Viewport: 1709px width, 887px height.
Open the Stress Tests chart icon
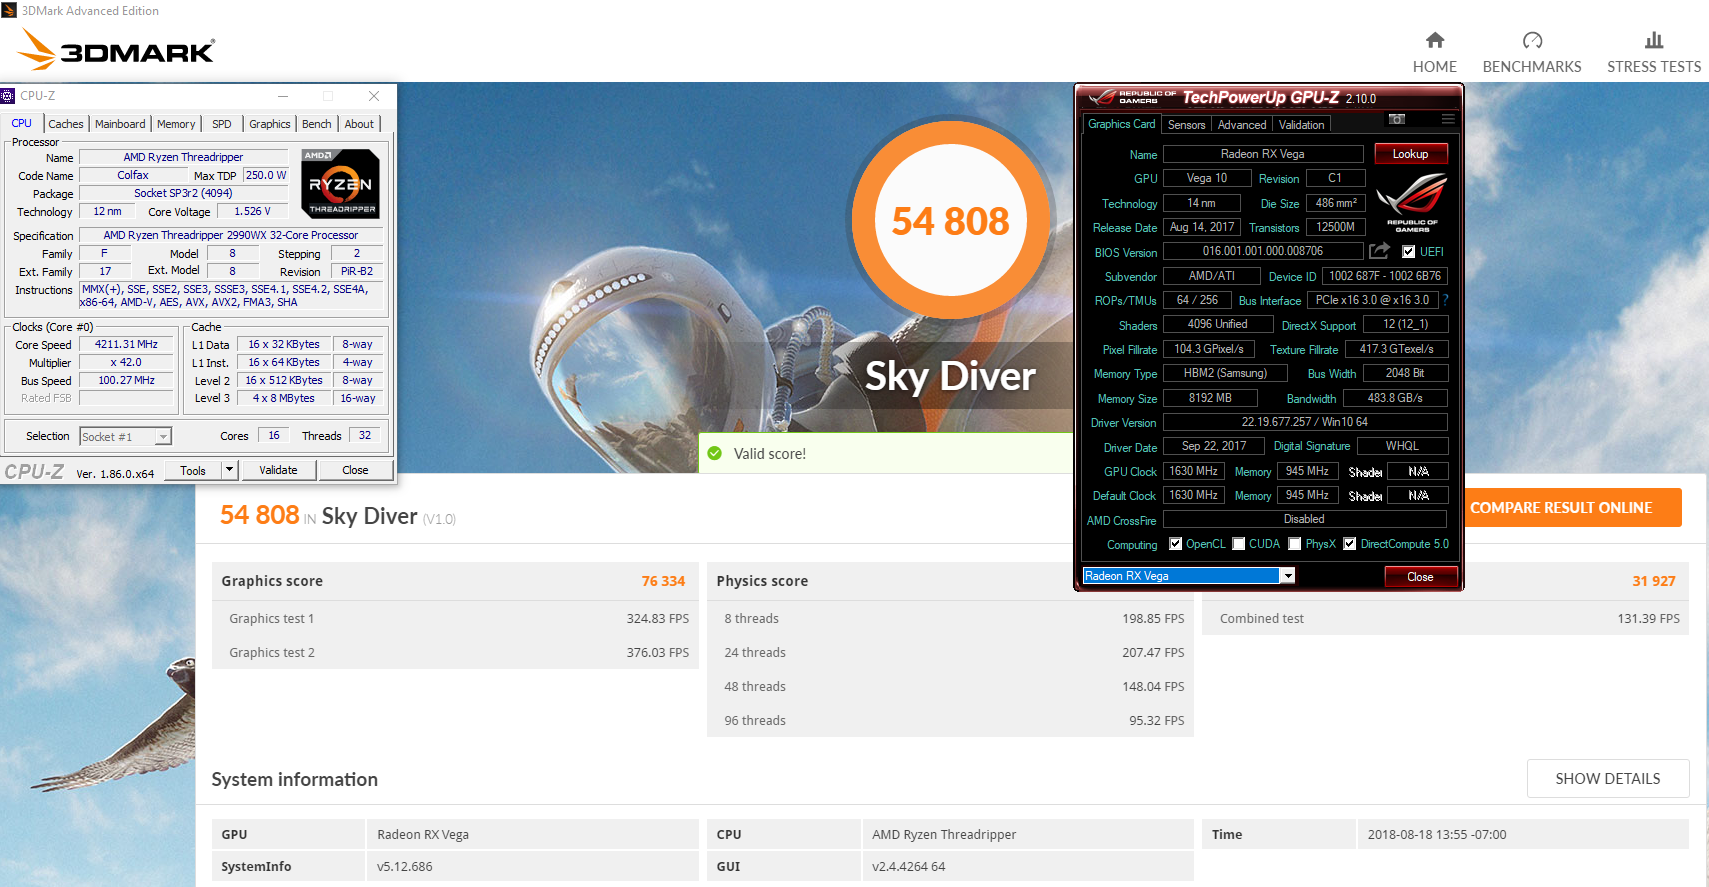1653,41
